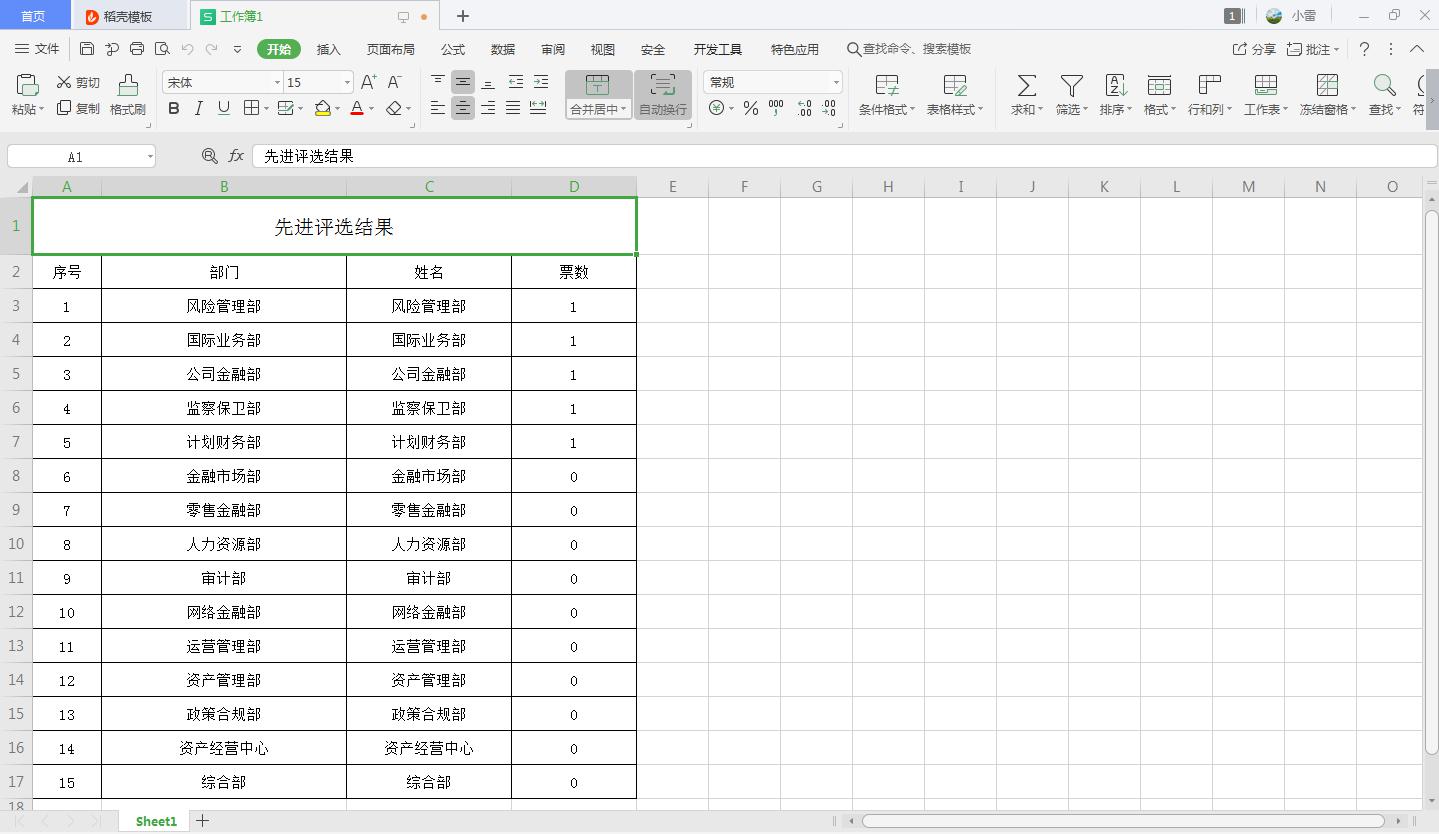Click the Sort (排序) icon
The height and width of the screenshot is (834, 1439).
pyautogui.click(x=1115, y=86)
